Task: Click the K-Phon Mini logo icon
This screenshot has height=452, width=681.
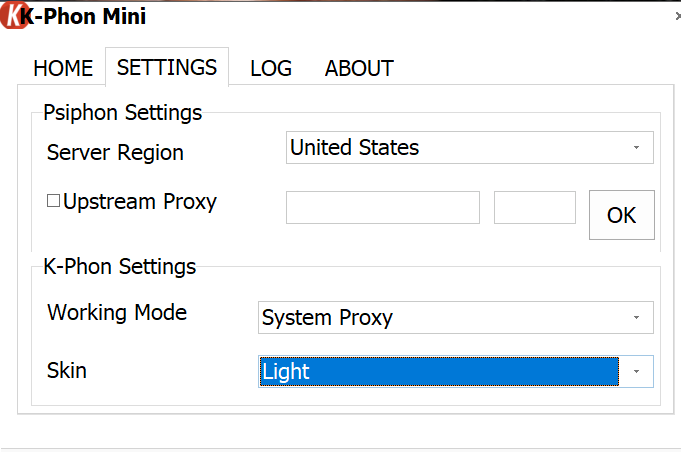Action: pos(11,17)
